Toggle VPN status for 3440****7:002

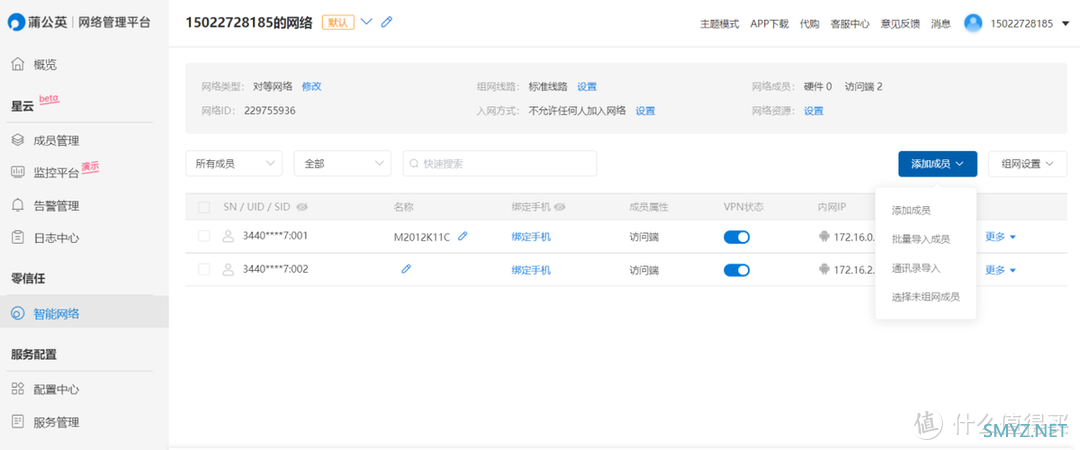pos(736,270)
